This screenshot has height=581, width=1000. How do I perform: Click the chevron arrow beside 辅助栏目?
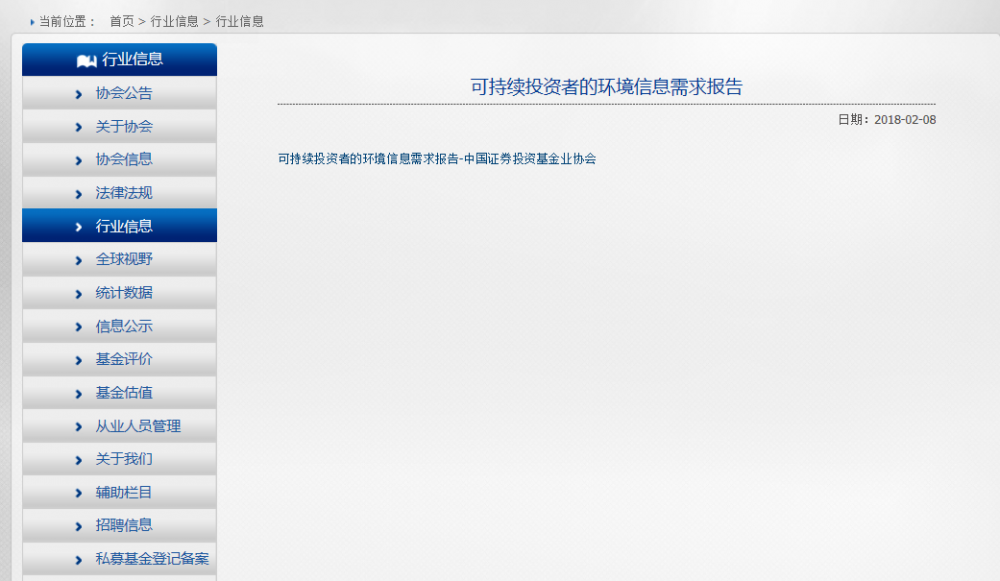[78, 493]
